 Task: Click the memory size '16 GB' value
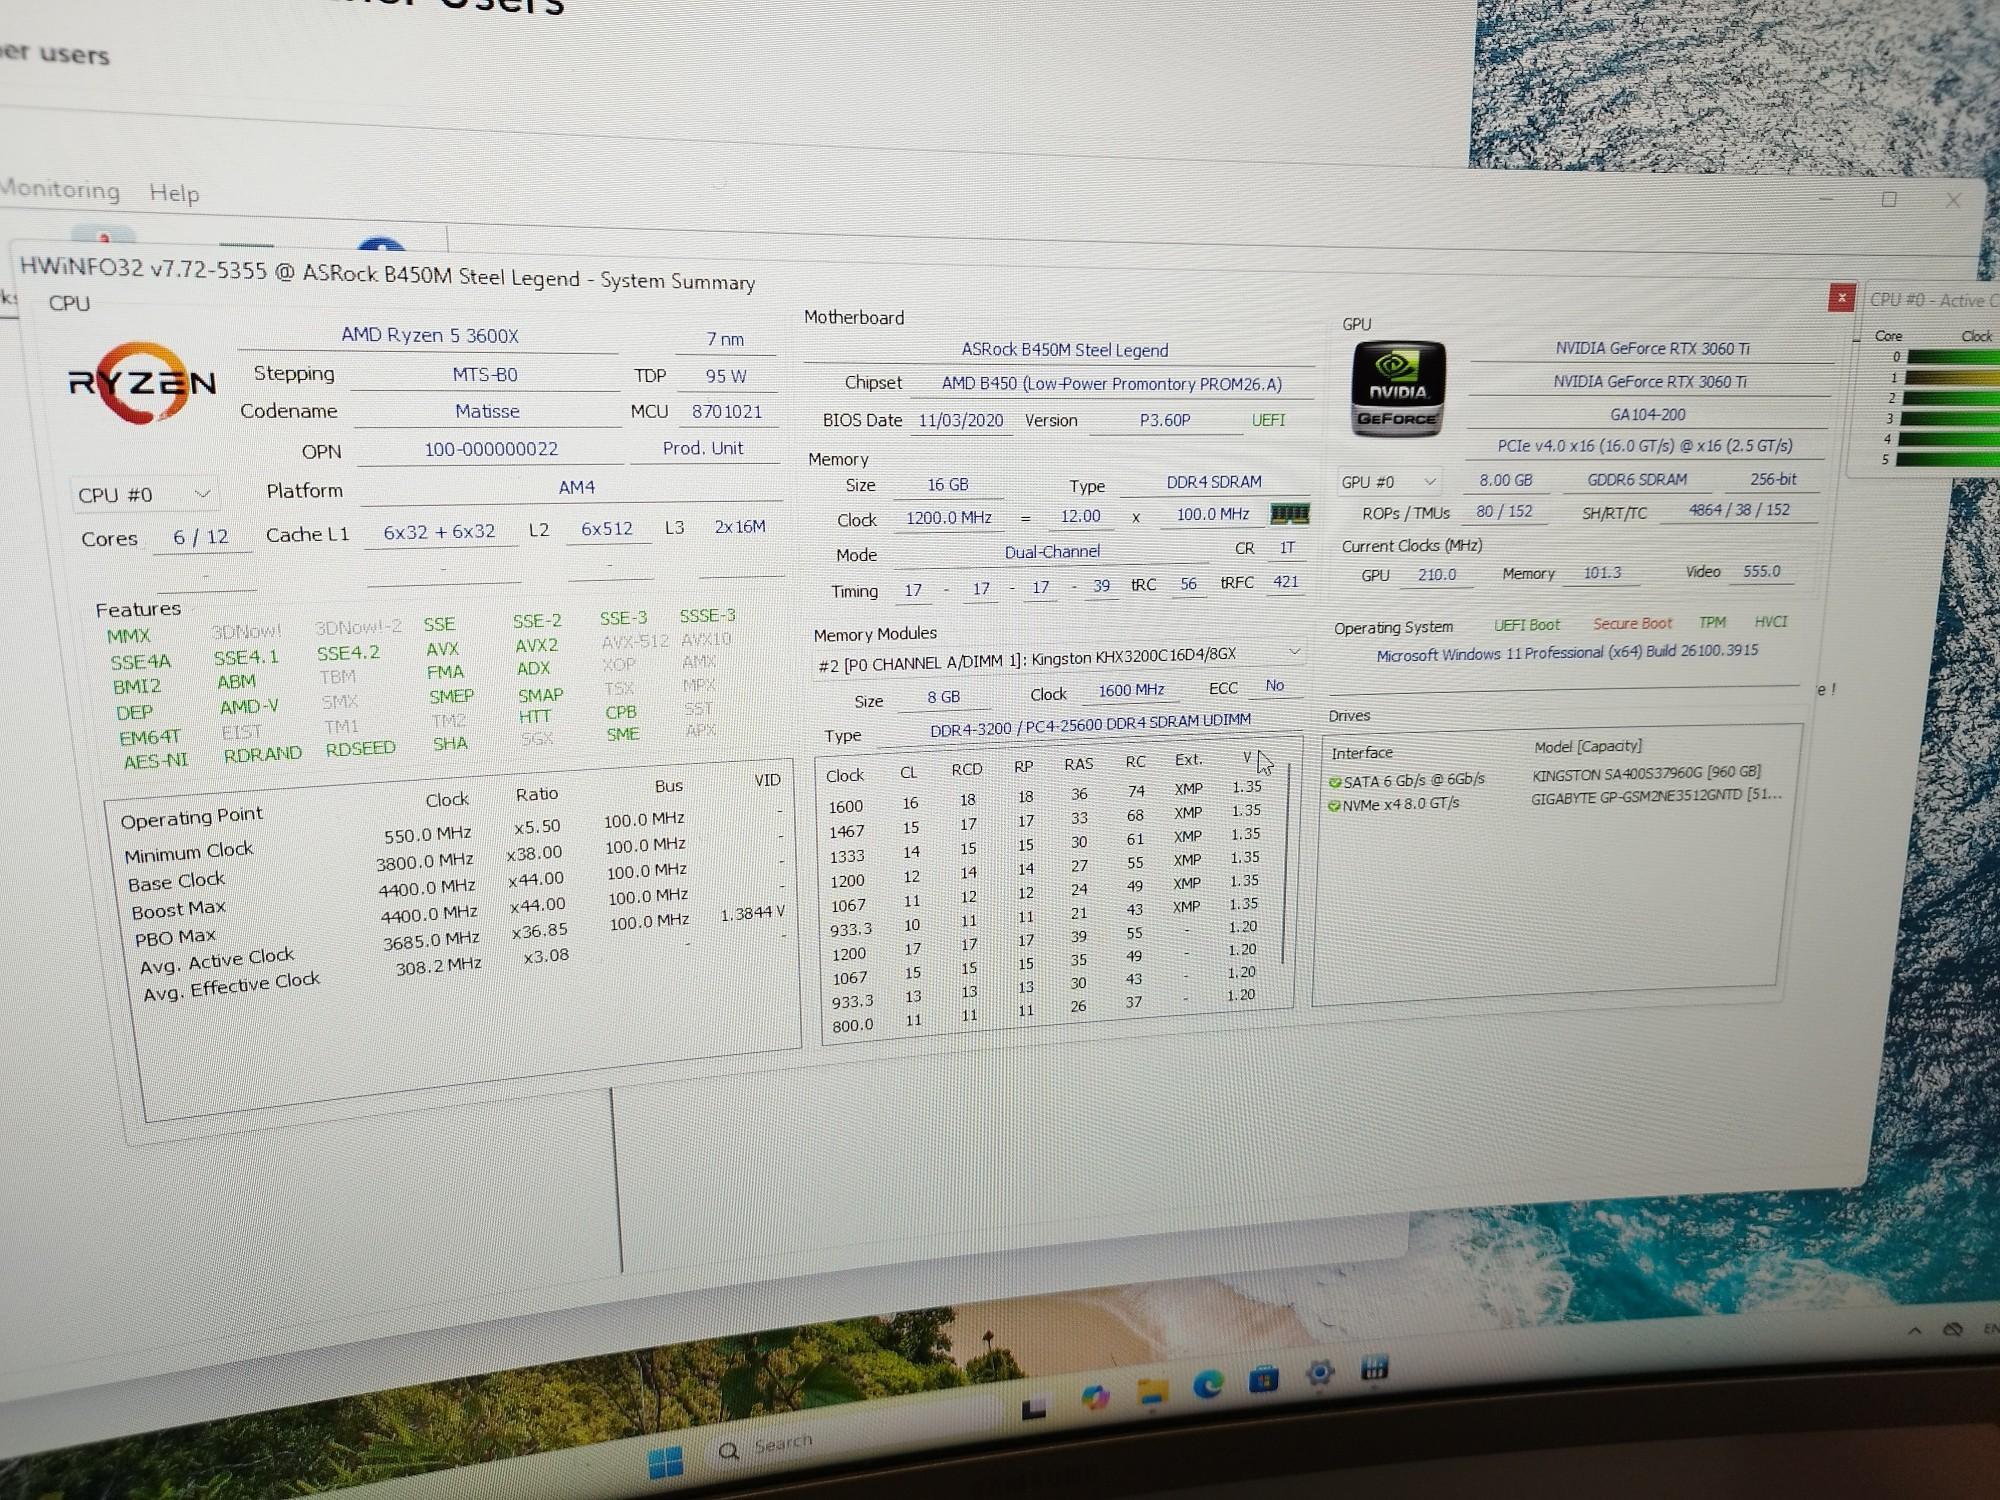pos(947,485)
